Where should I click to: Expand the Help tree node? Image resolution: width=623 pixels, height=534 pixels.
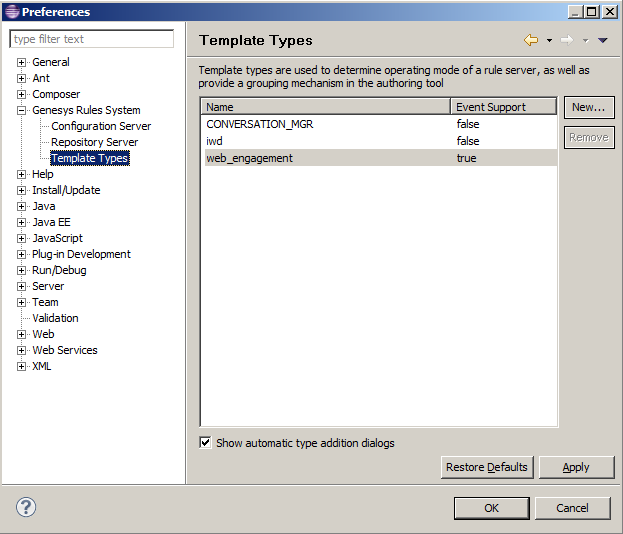(21, 174)
